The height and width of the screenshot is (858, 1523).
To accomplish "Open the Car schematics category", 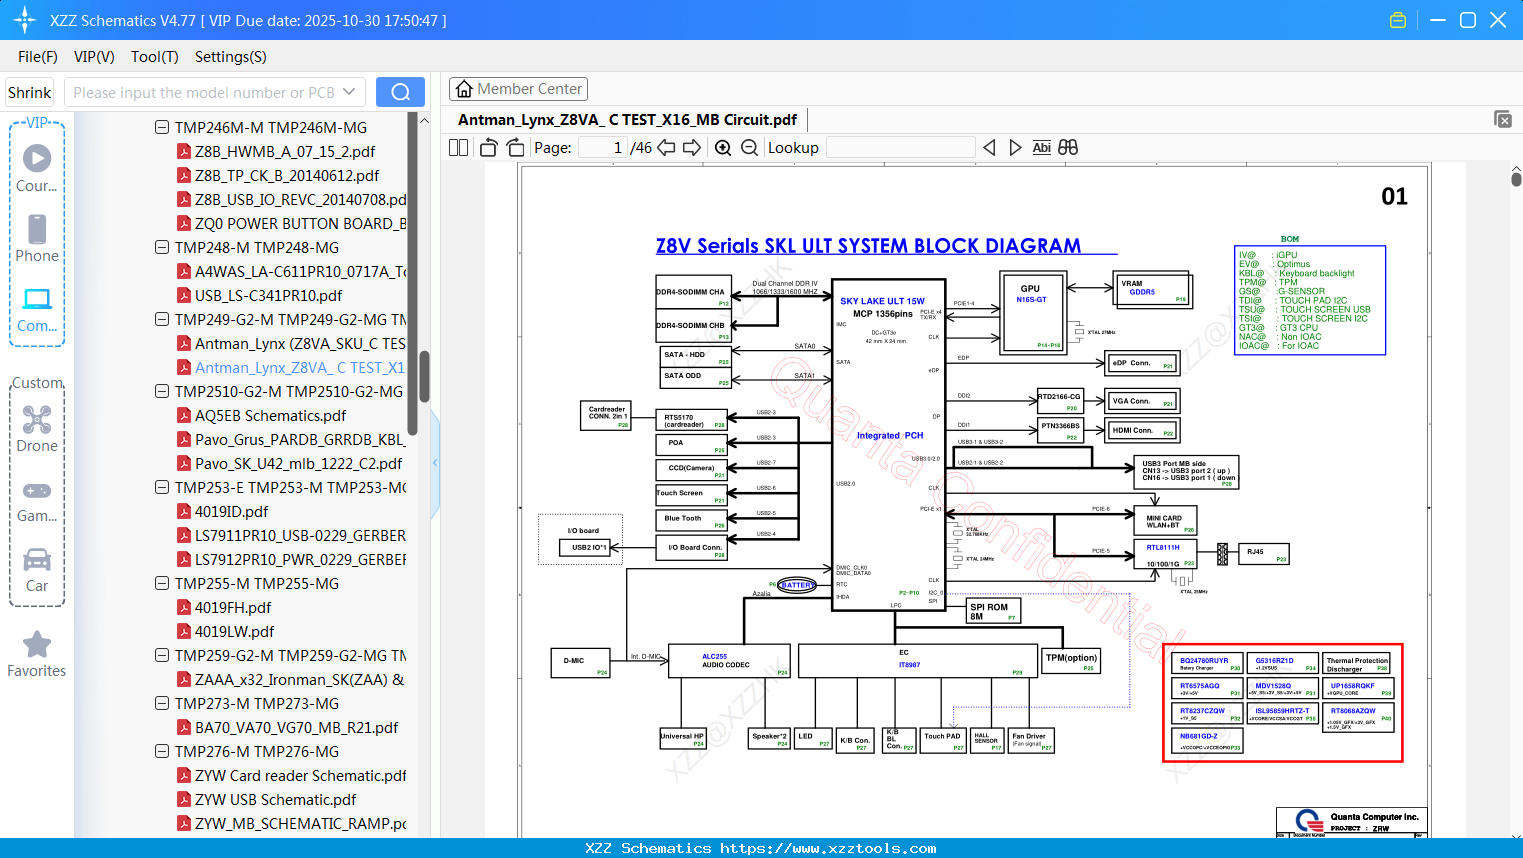I will [37, 570].
